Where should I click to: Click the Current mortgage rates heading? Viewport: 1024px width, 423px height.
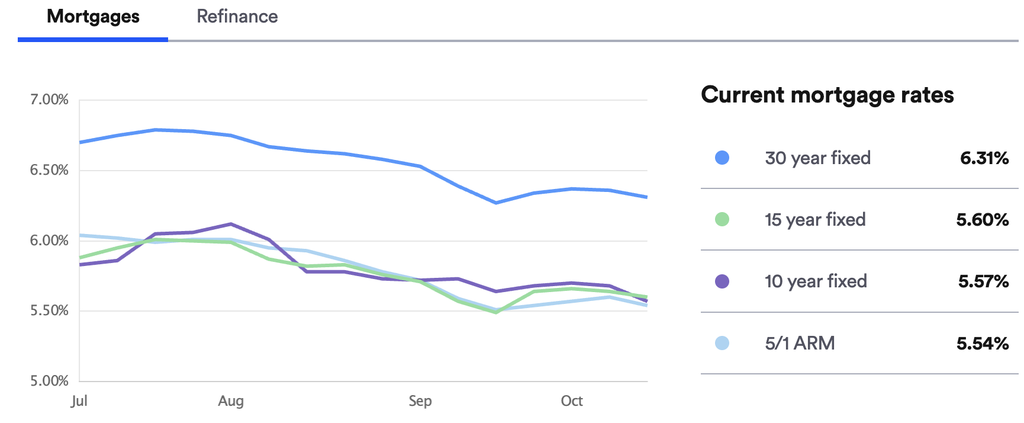pos(827,95)
